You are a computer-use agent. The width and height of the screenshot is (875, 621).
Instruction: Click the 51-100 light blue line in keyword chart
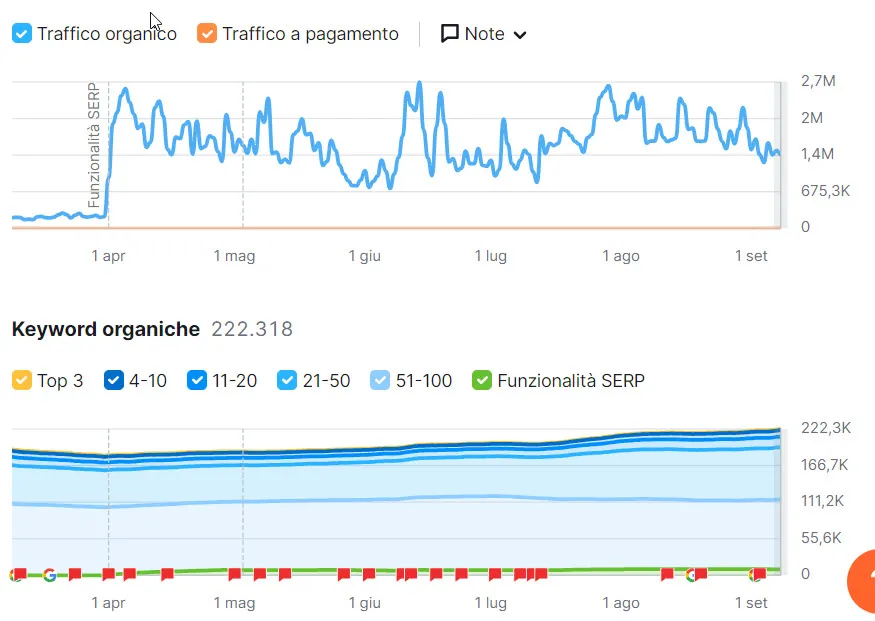pos(400,498)
